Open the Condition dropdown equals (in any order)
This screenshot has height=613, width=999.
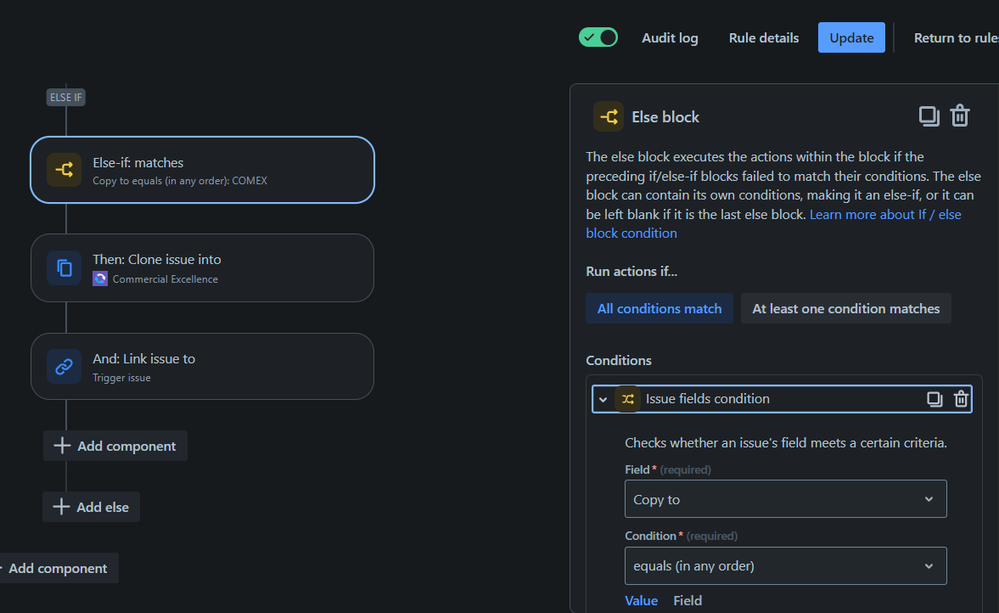786,566
